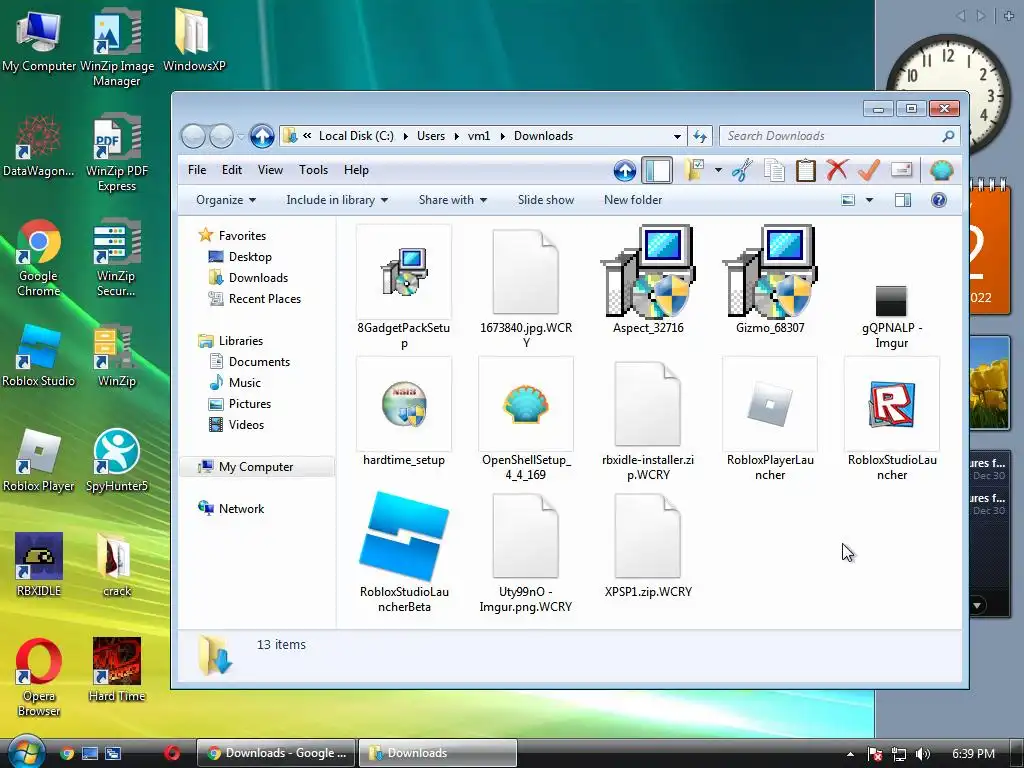Click the change view icon
1024x768 pixels.
pyautogui.click(x=848, y=200)
